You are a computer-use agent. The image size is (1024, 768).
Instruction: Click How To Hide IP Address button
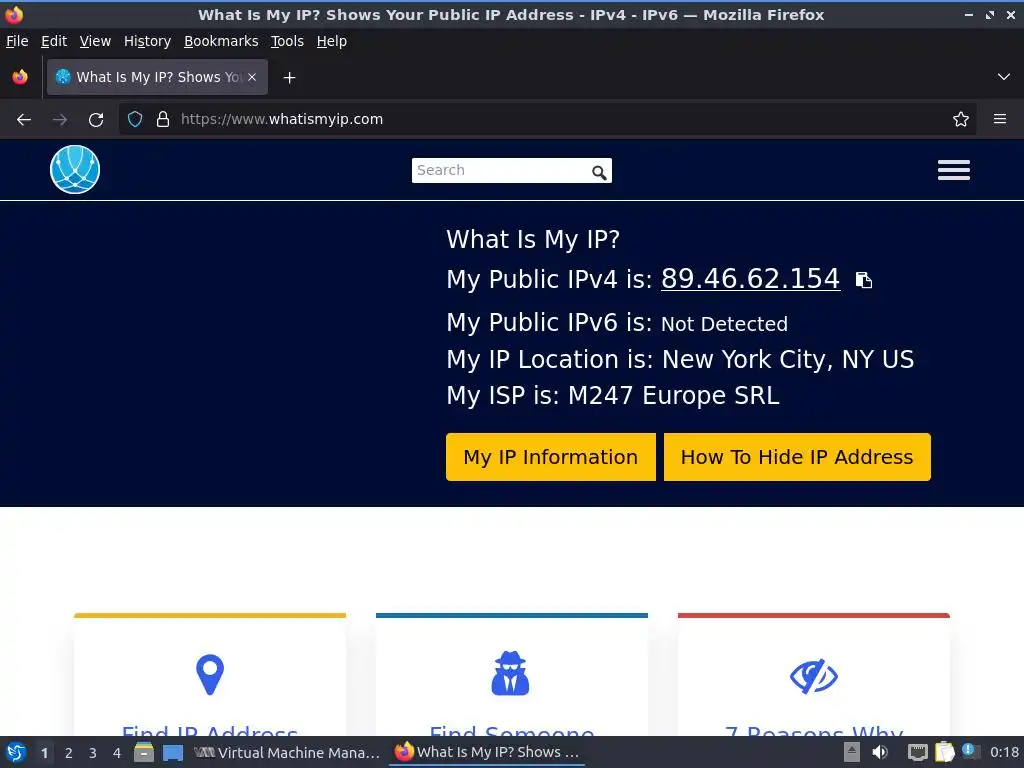click(x=797, y=457)
